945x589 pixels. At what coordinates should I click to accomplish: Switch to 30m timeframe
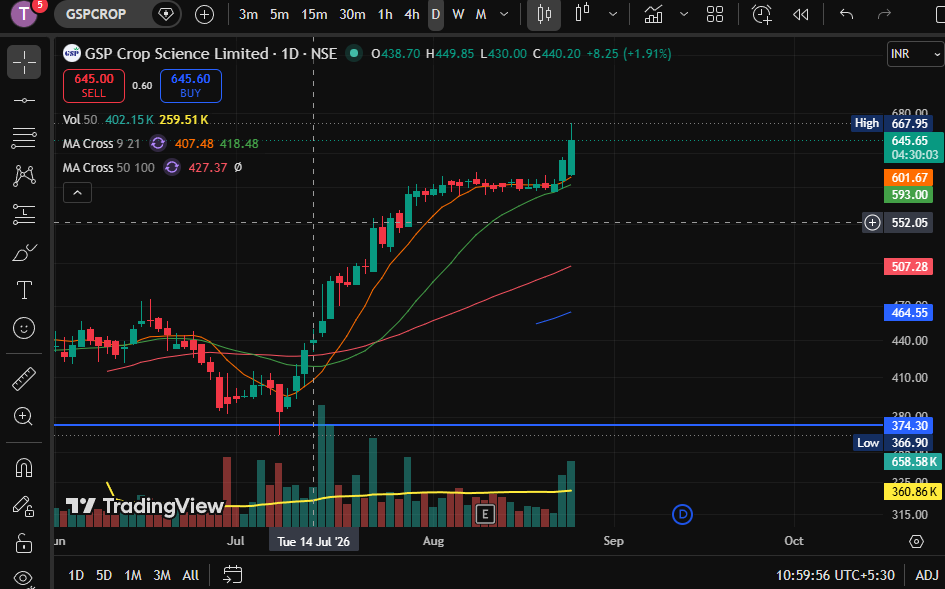point(352,14)
